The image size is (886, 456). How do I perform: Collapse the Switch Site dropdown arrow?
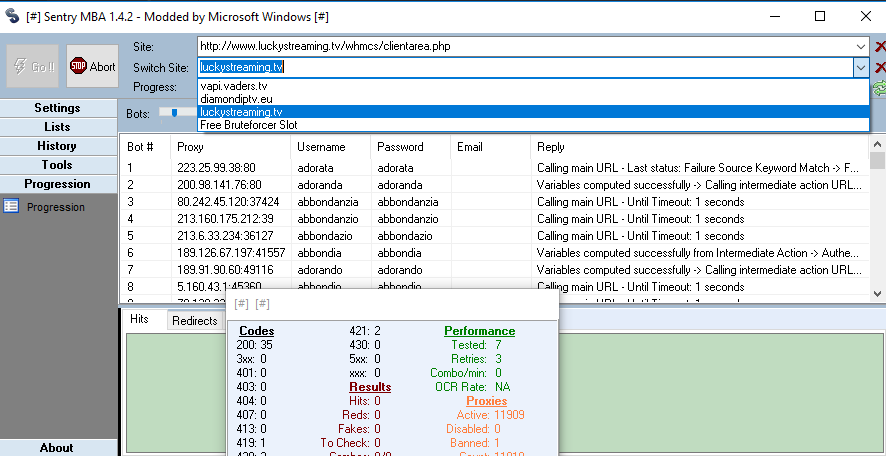coord(860,67)
